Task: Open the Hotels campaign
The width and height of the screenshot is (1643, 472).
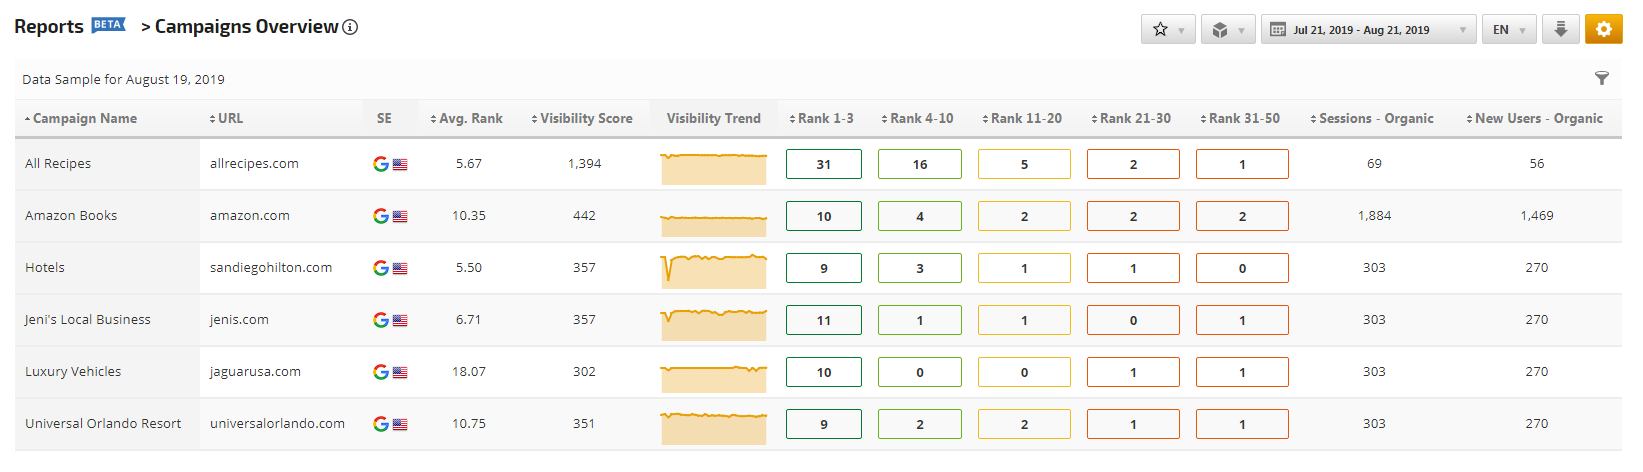Action: coord(45,267)
